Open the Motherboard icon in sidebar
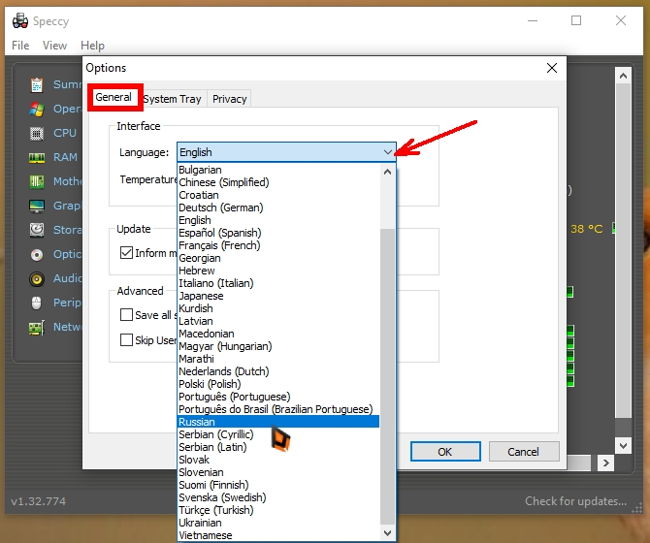Screen dimensions: 650x543 [36, 182]
